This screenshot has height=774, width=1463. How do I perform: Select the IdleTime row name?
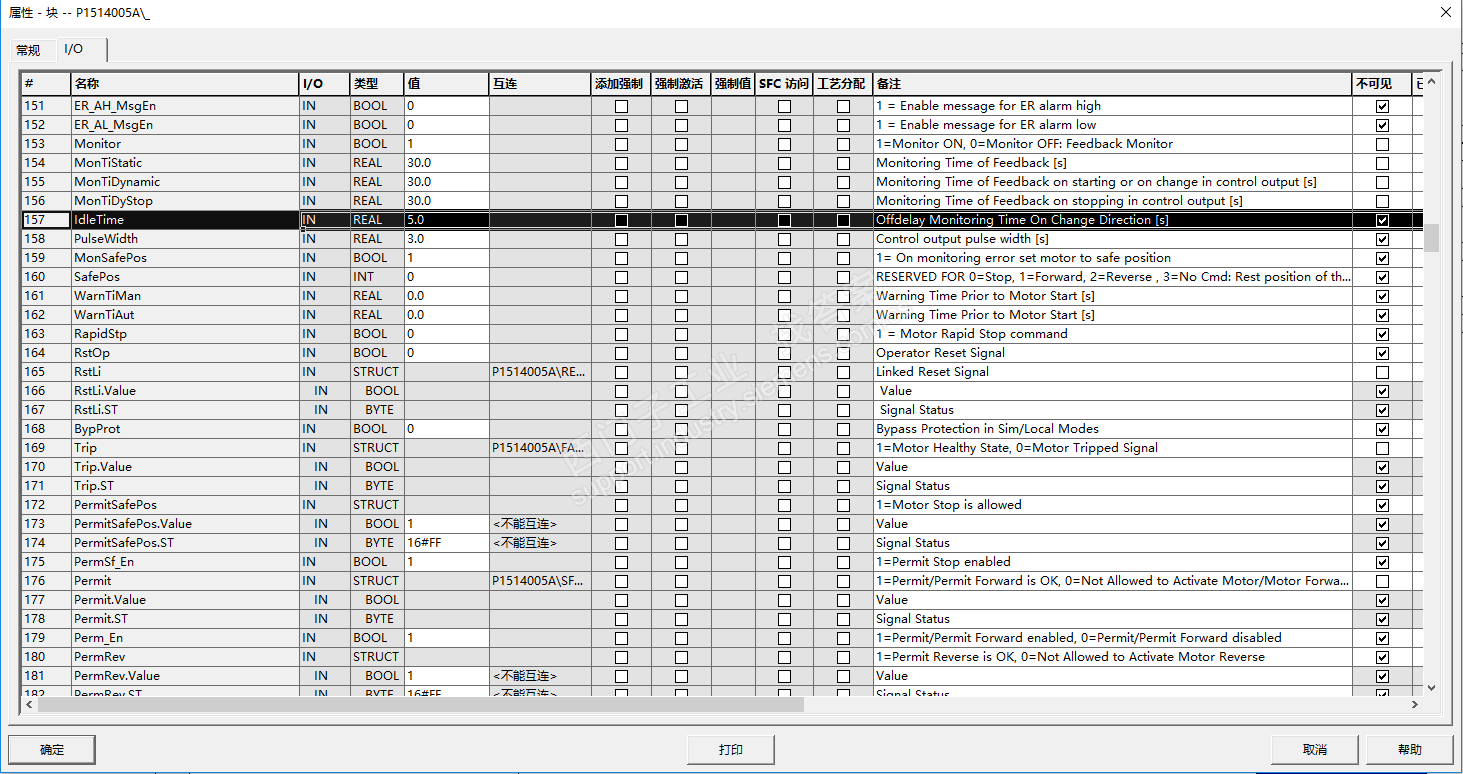185,220
